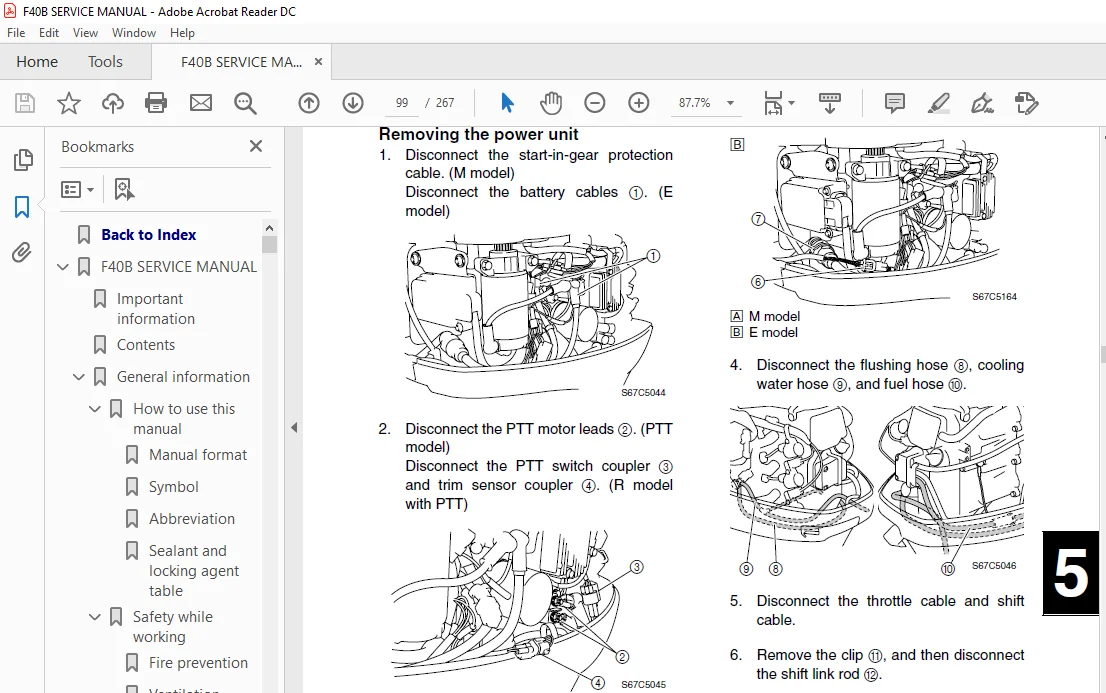Open the Important information bookmark
Screen dimensions: 1106x693
(x=156, y=308)
